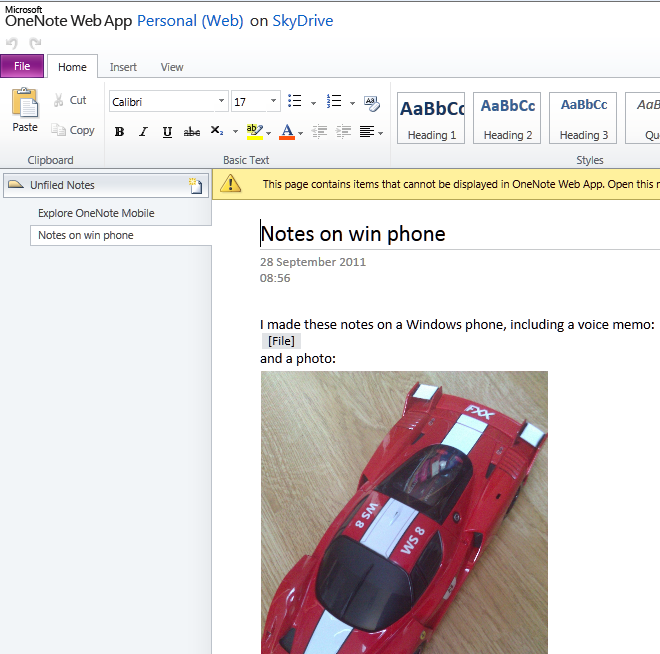This screenshot has height=654, width=660.
Task: Cut the selected content
Action: (x=70, y=100)
